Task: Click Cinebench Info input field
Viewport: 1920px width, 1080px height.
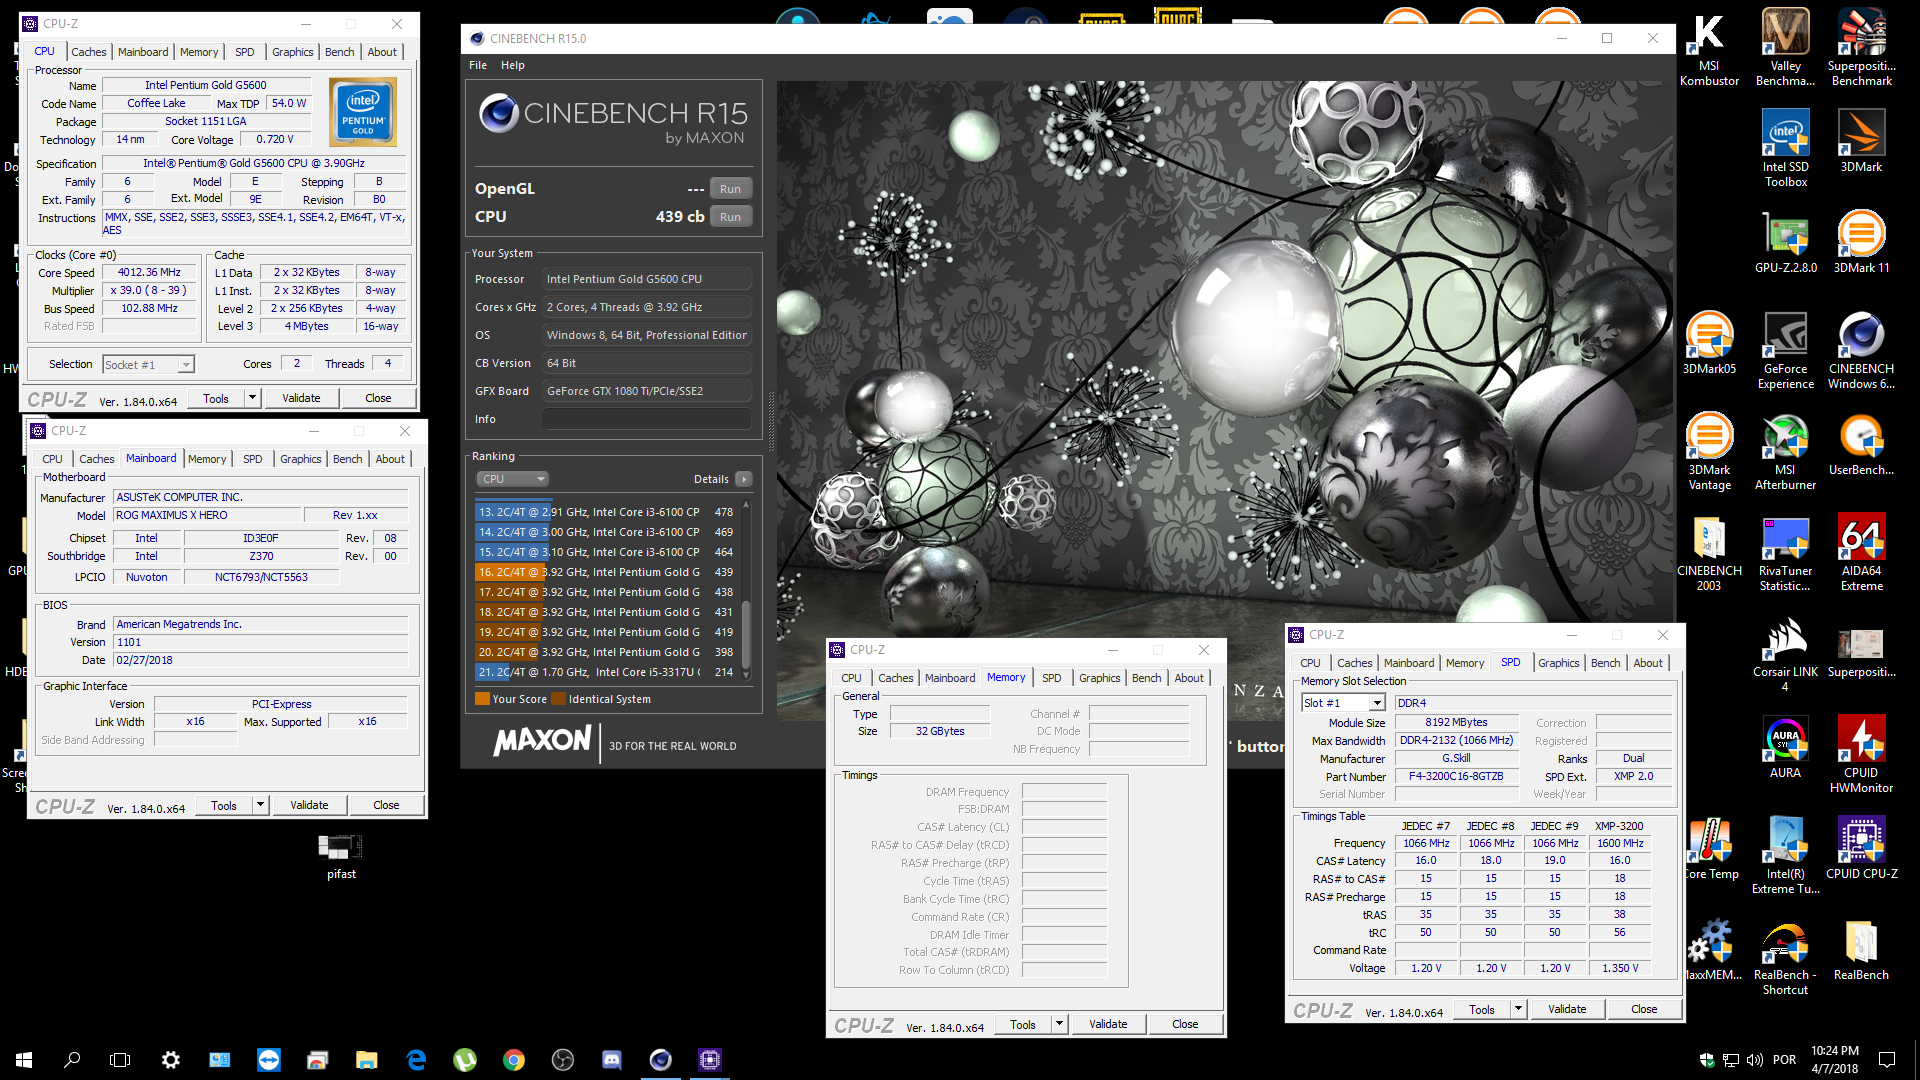Action: [647, 419]
